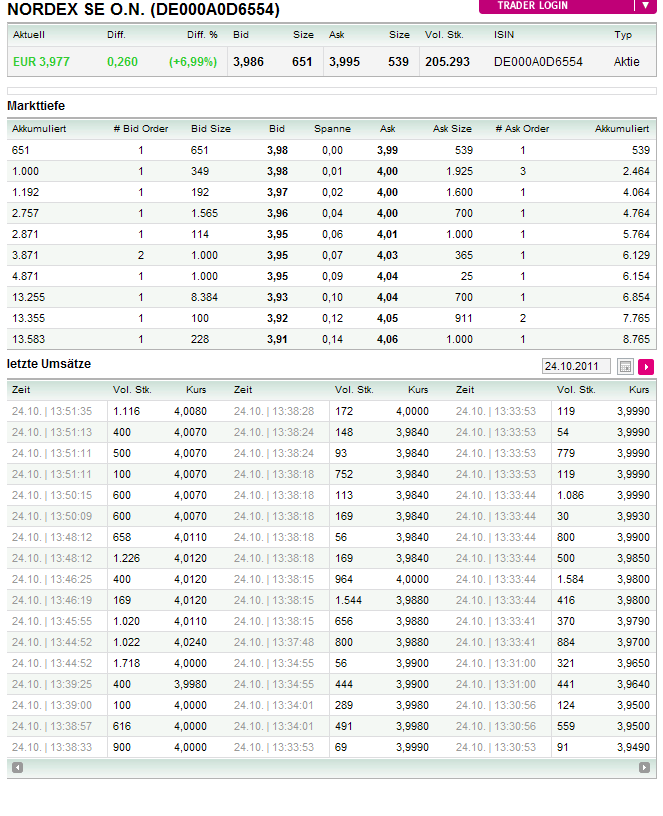Viewport: 663px width, 816px height.
Task: Click the ISIN value DE000A0D6554
Action: [538, 62]
